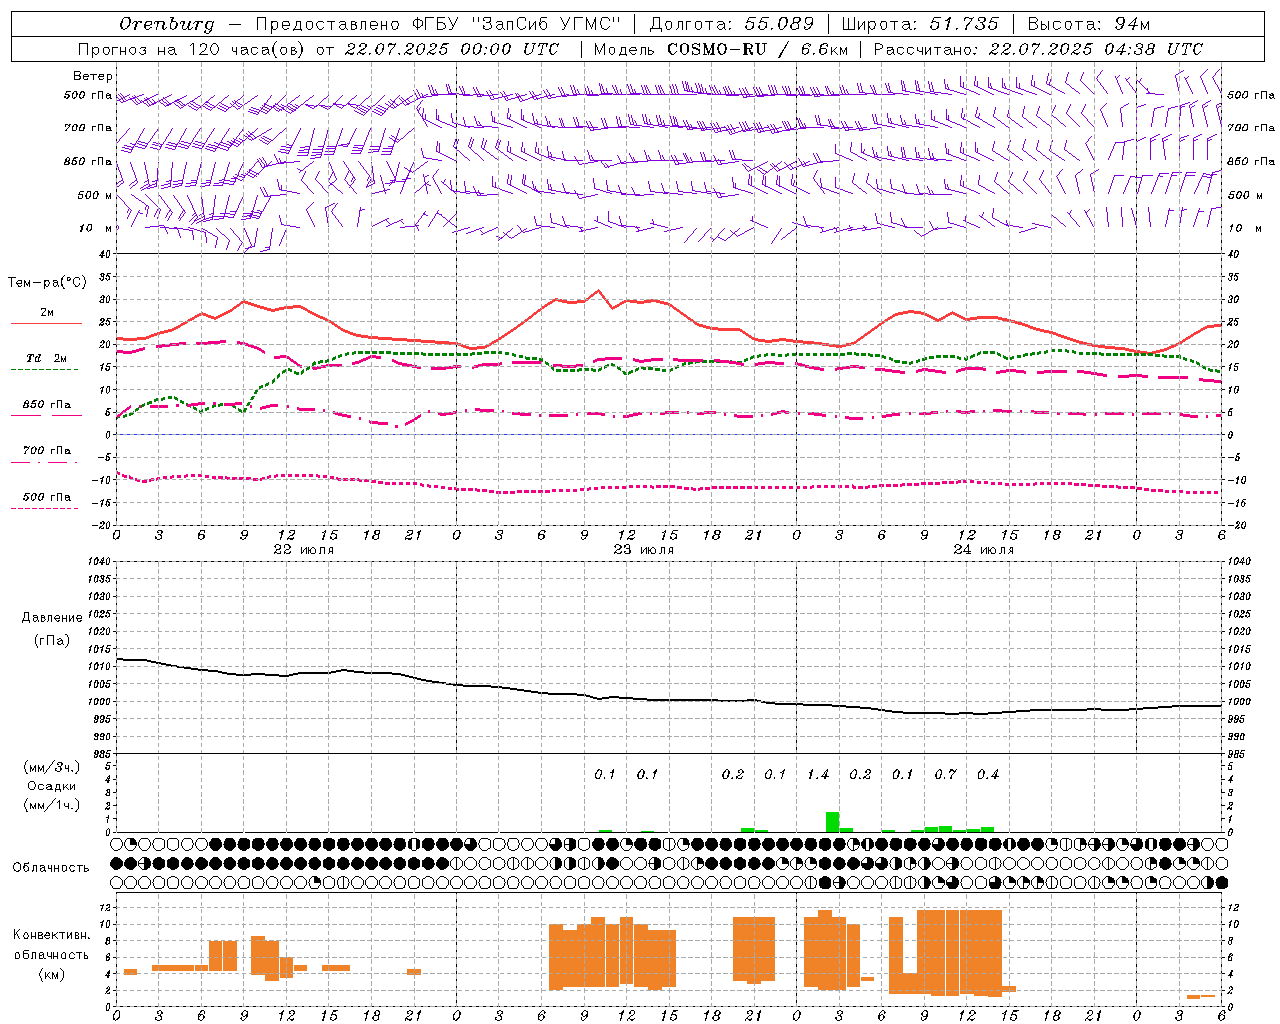This screenshot has width=1280, height=1024.
Task: Click the red '2м' temperature legend line
Action: tap(46, 323)
